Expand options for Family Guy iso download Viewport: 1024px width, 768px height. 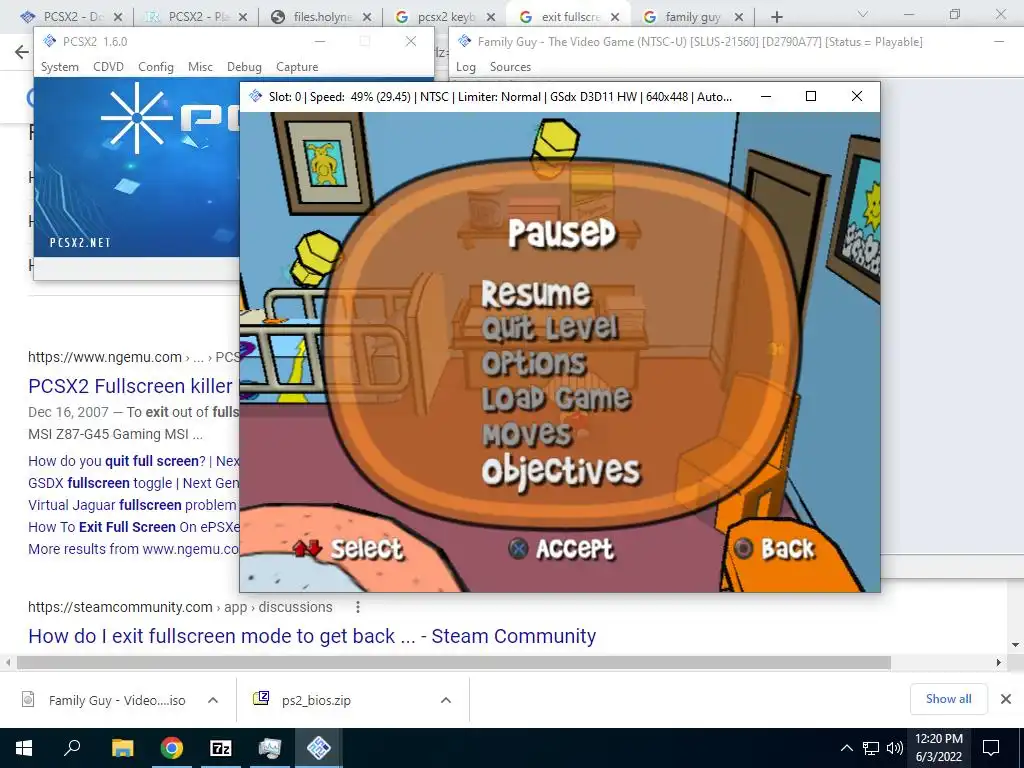click(x=213, y=700)
